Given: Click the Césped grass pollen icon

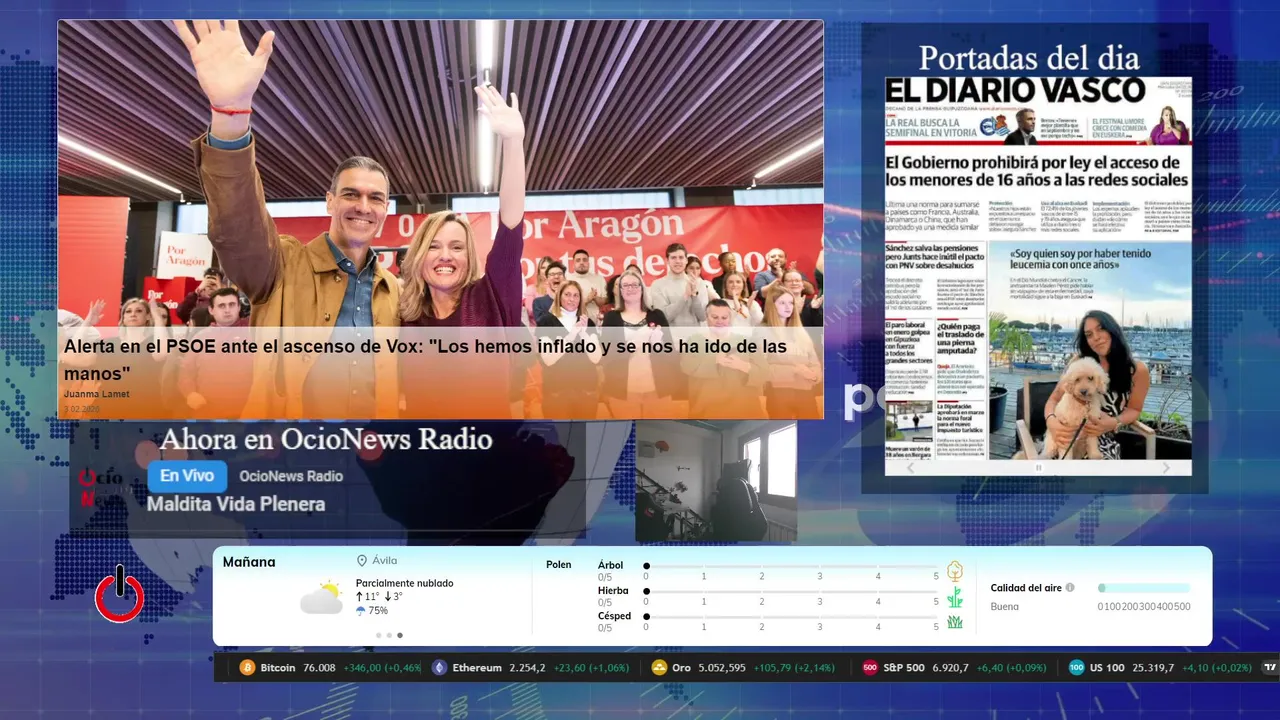Looking at the screenshot, I should [955, 622].
